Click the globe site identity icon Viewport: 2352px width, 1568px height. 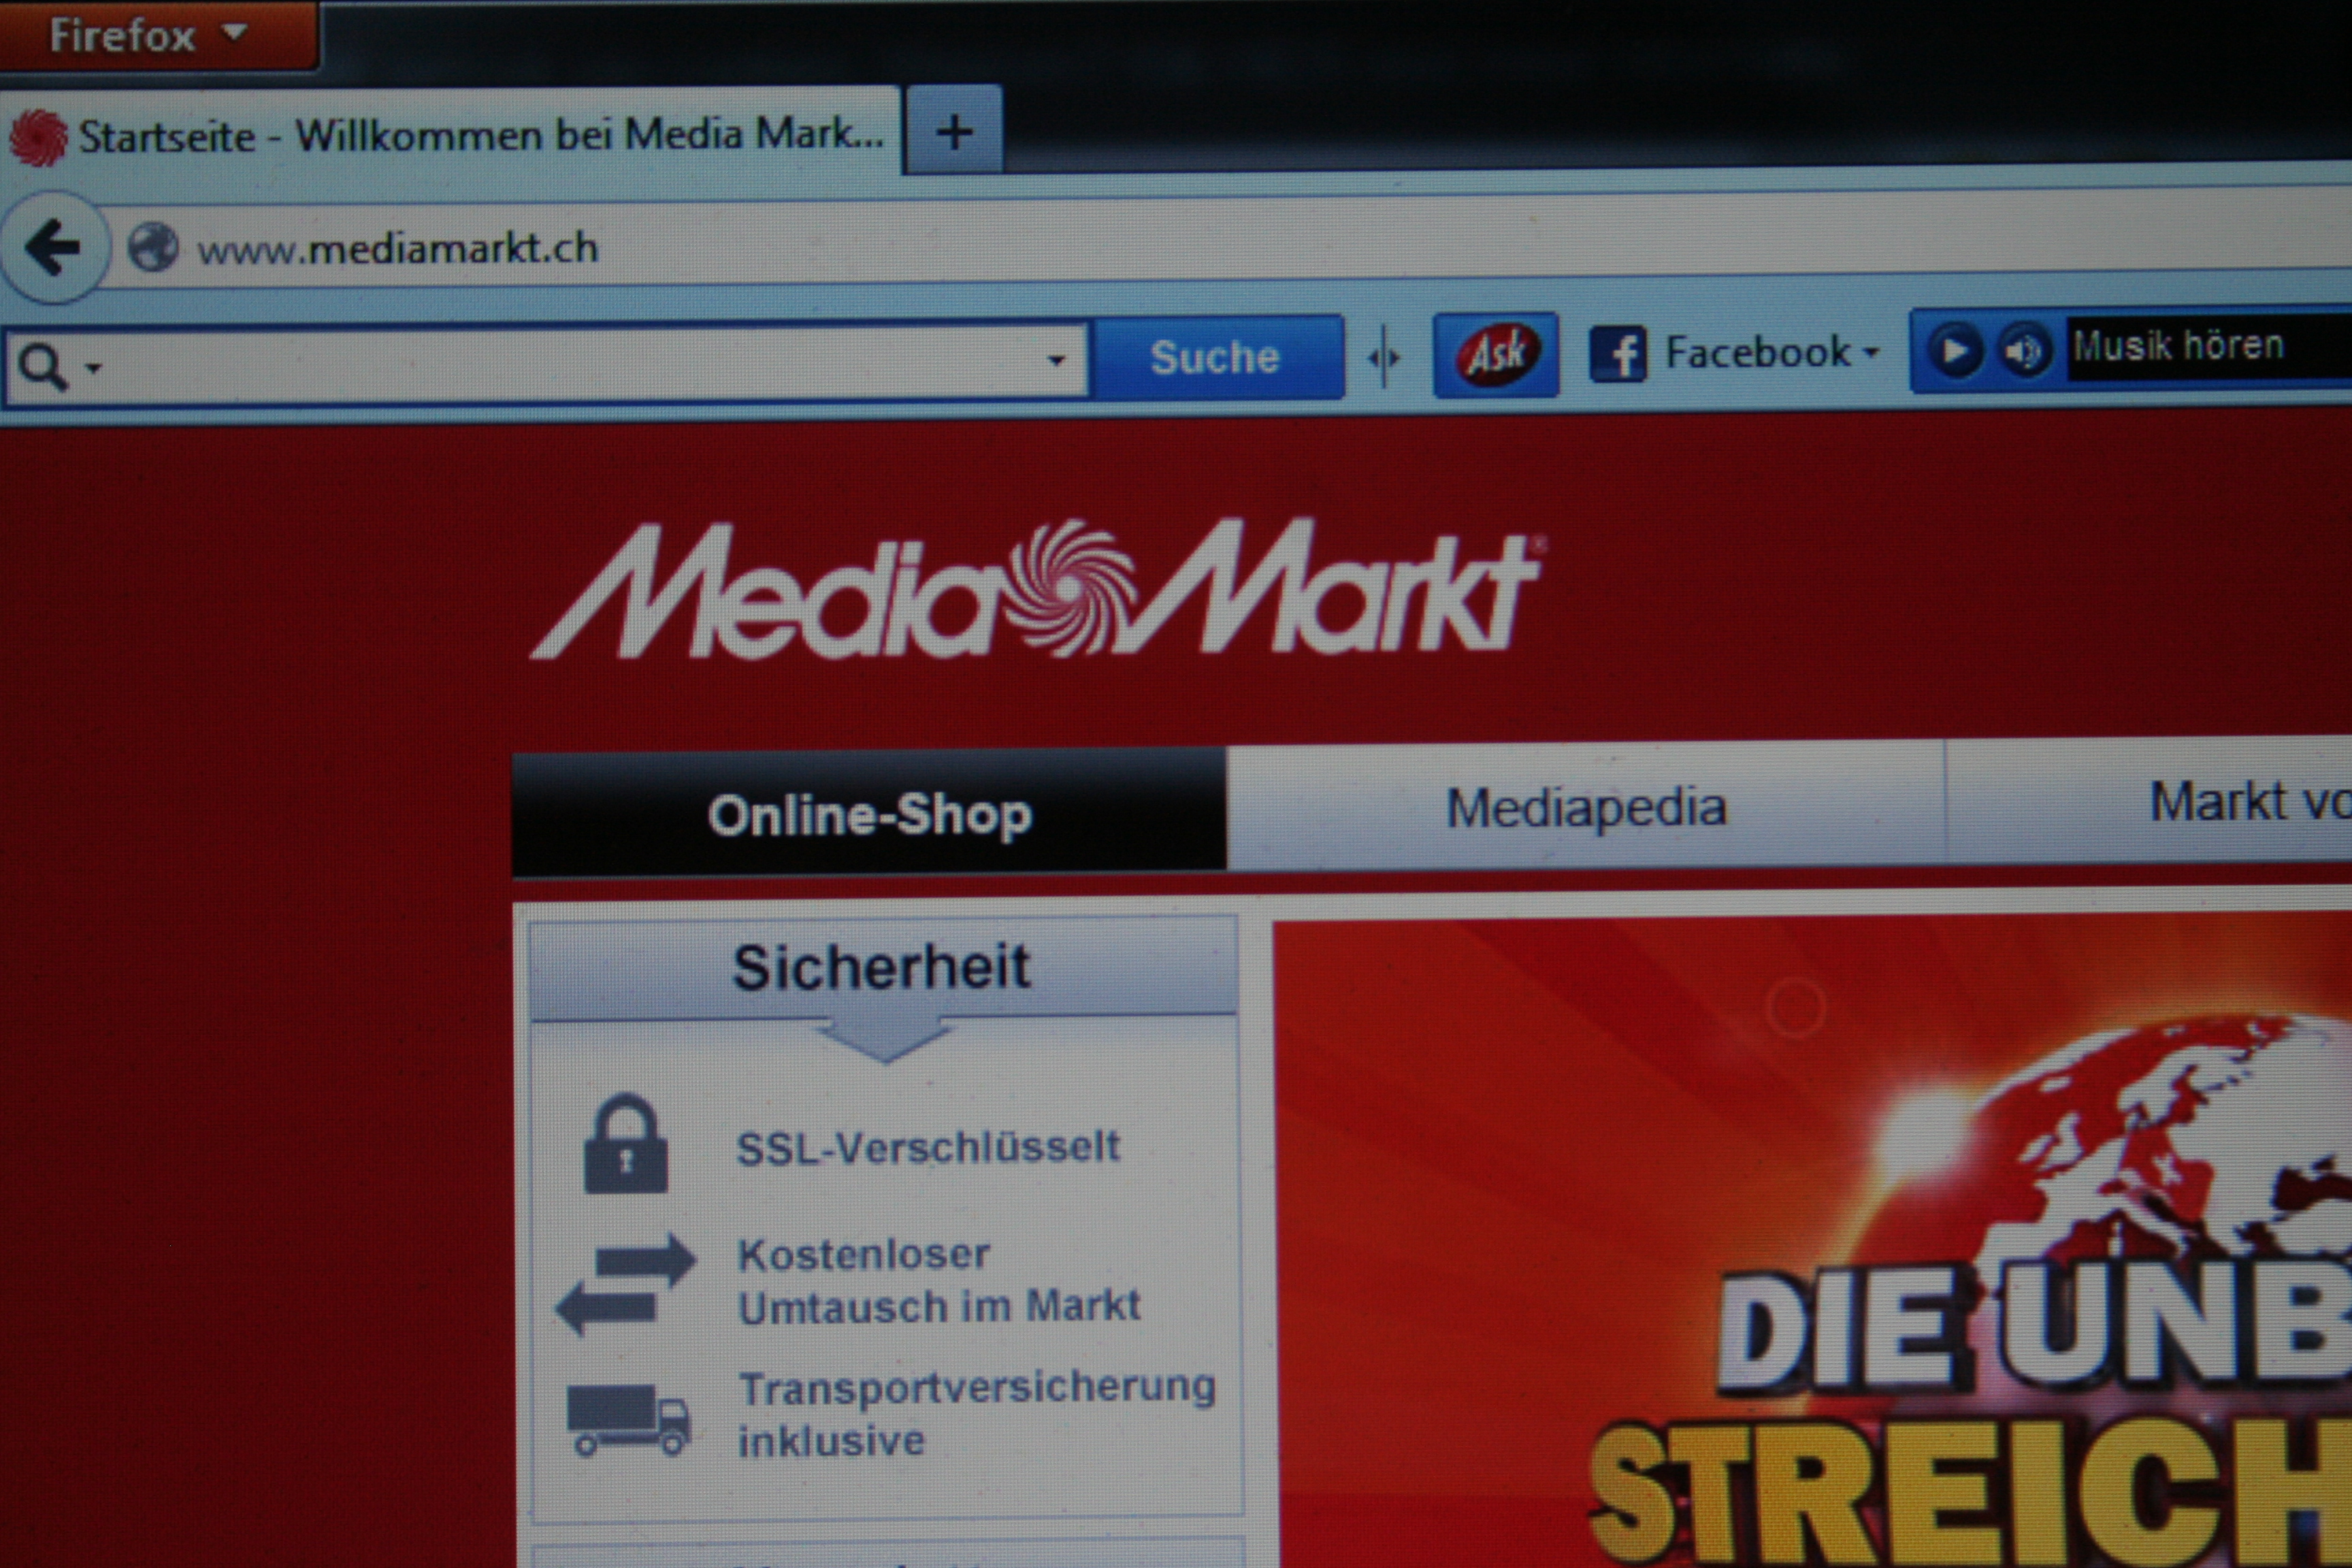click(x=153, y=247)
